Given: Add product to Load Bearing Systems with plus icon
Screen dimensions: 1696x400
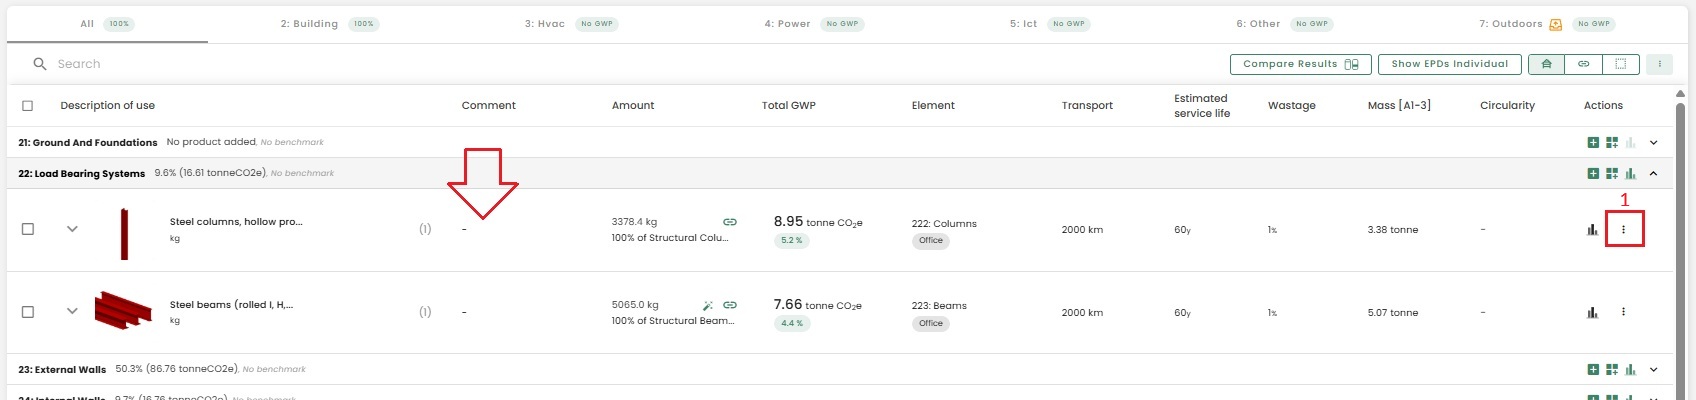Looking at the screenshot, I should pyautogui.click(x=1593, y=173).
